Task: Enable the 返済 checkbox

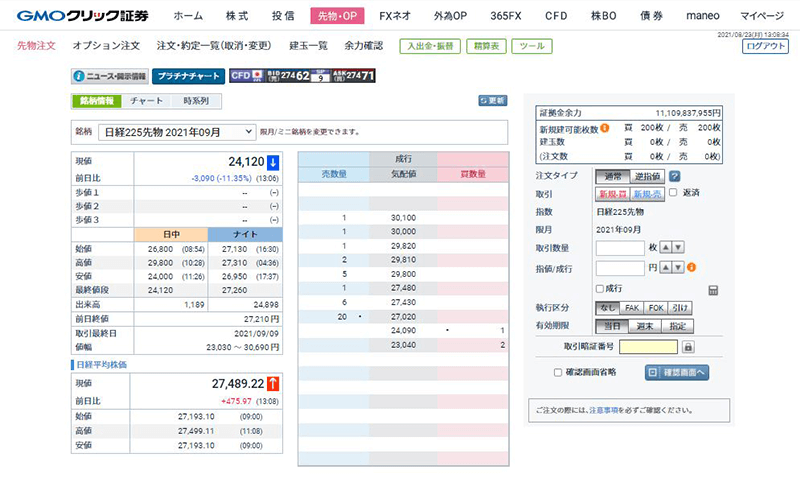Action: pos(673,193)
